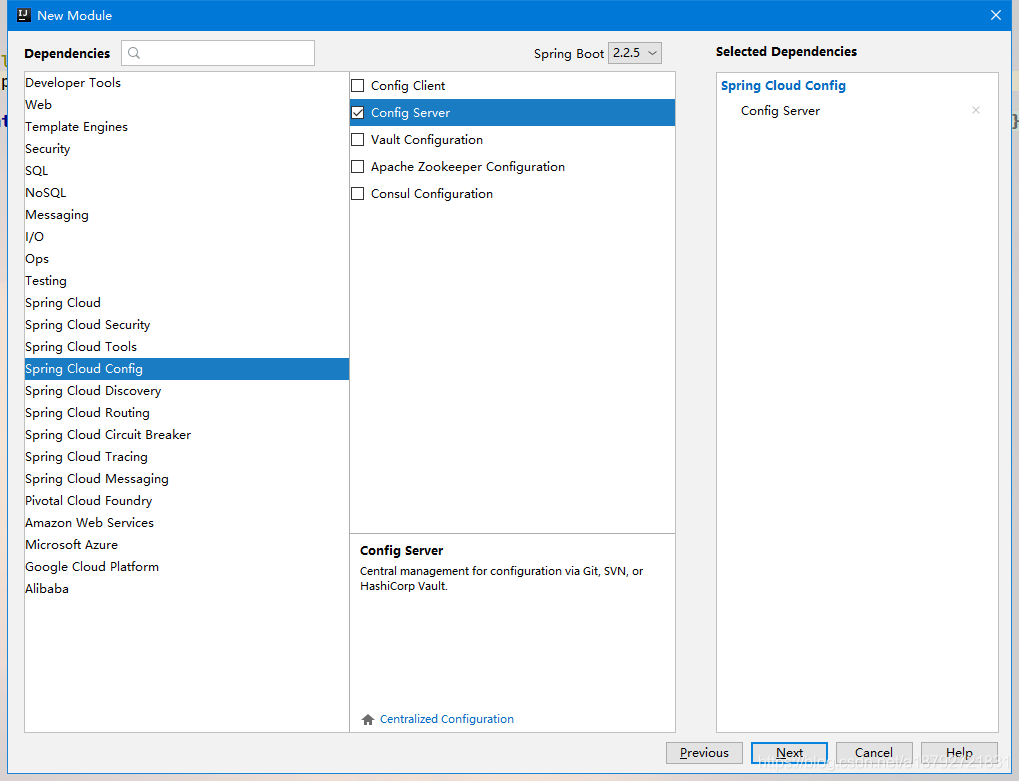Select the Spring Cloud Discovery category

(x=187, y=390)
